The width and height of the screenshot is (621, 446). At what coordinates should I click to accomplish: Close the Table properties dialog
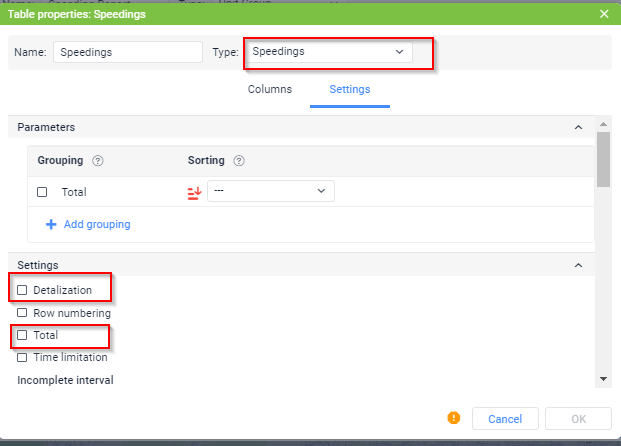(x=603, y=14)
